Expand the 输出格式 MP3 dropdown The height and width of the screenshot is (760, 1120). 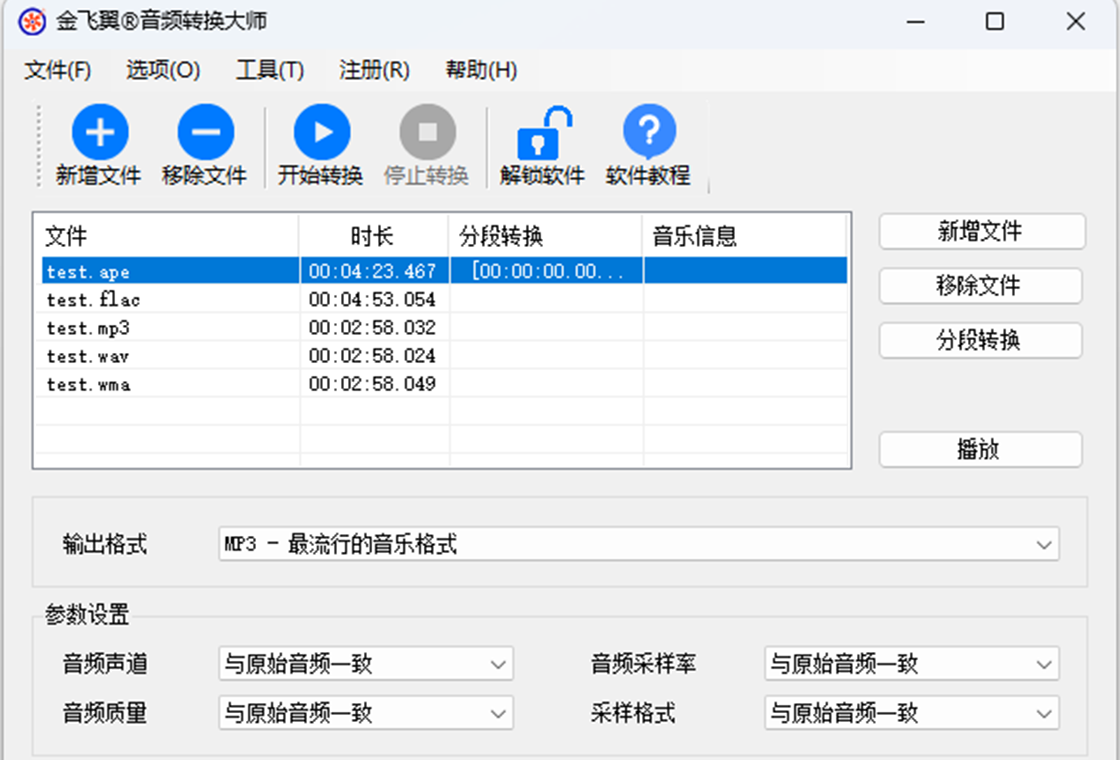coord(639,544)
